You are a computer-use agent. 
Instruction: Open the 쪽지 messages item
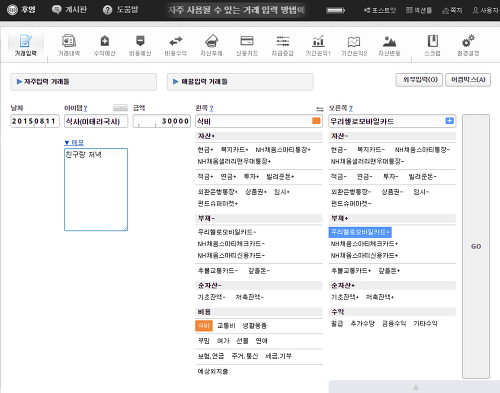pos(452,10)
